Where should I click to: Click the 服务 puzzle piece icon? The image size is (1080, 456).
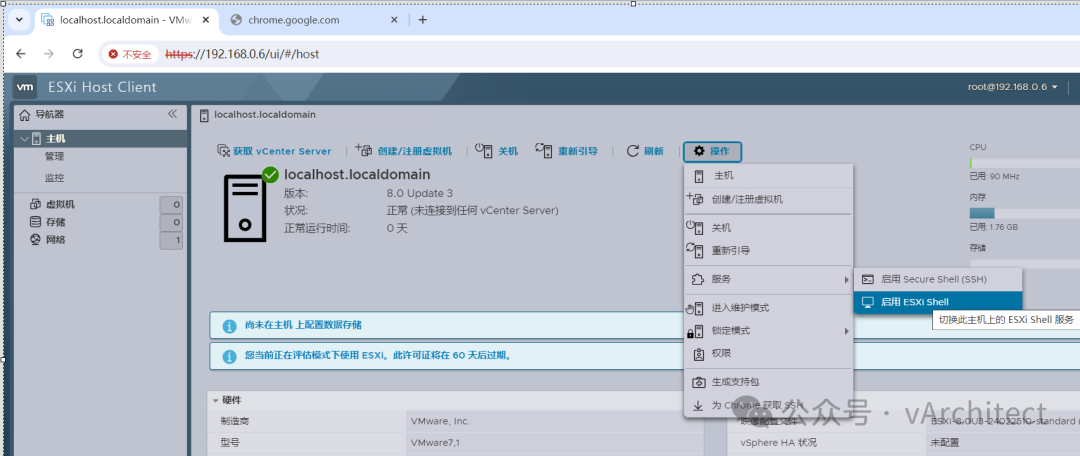tap(698, 279)
